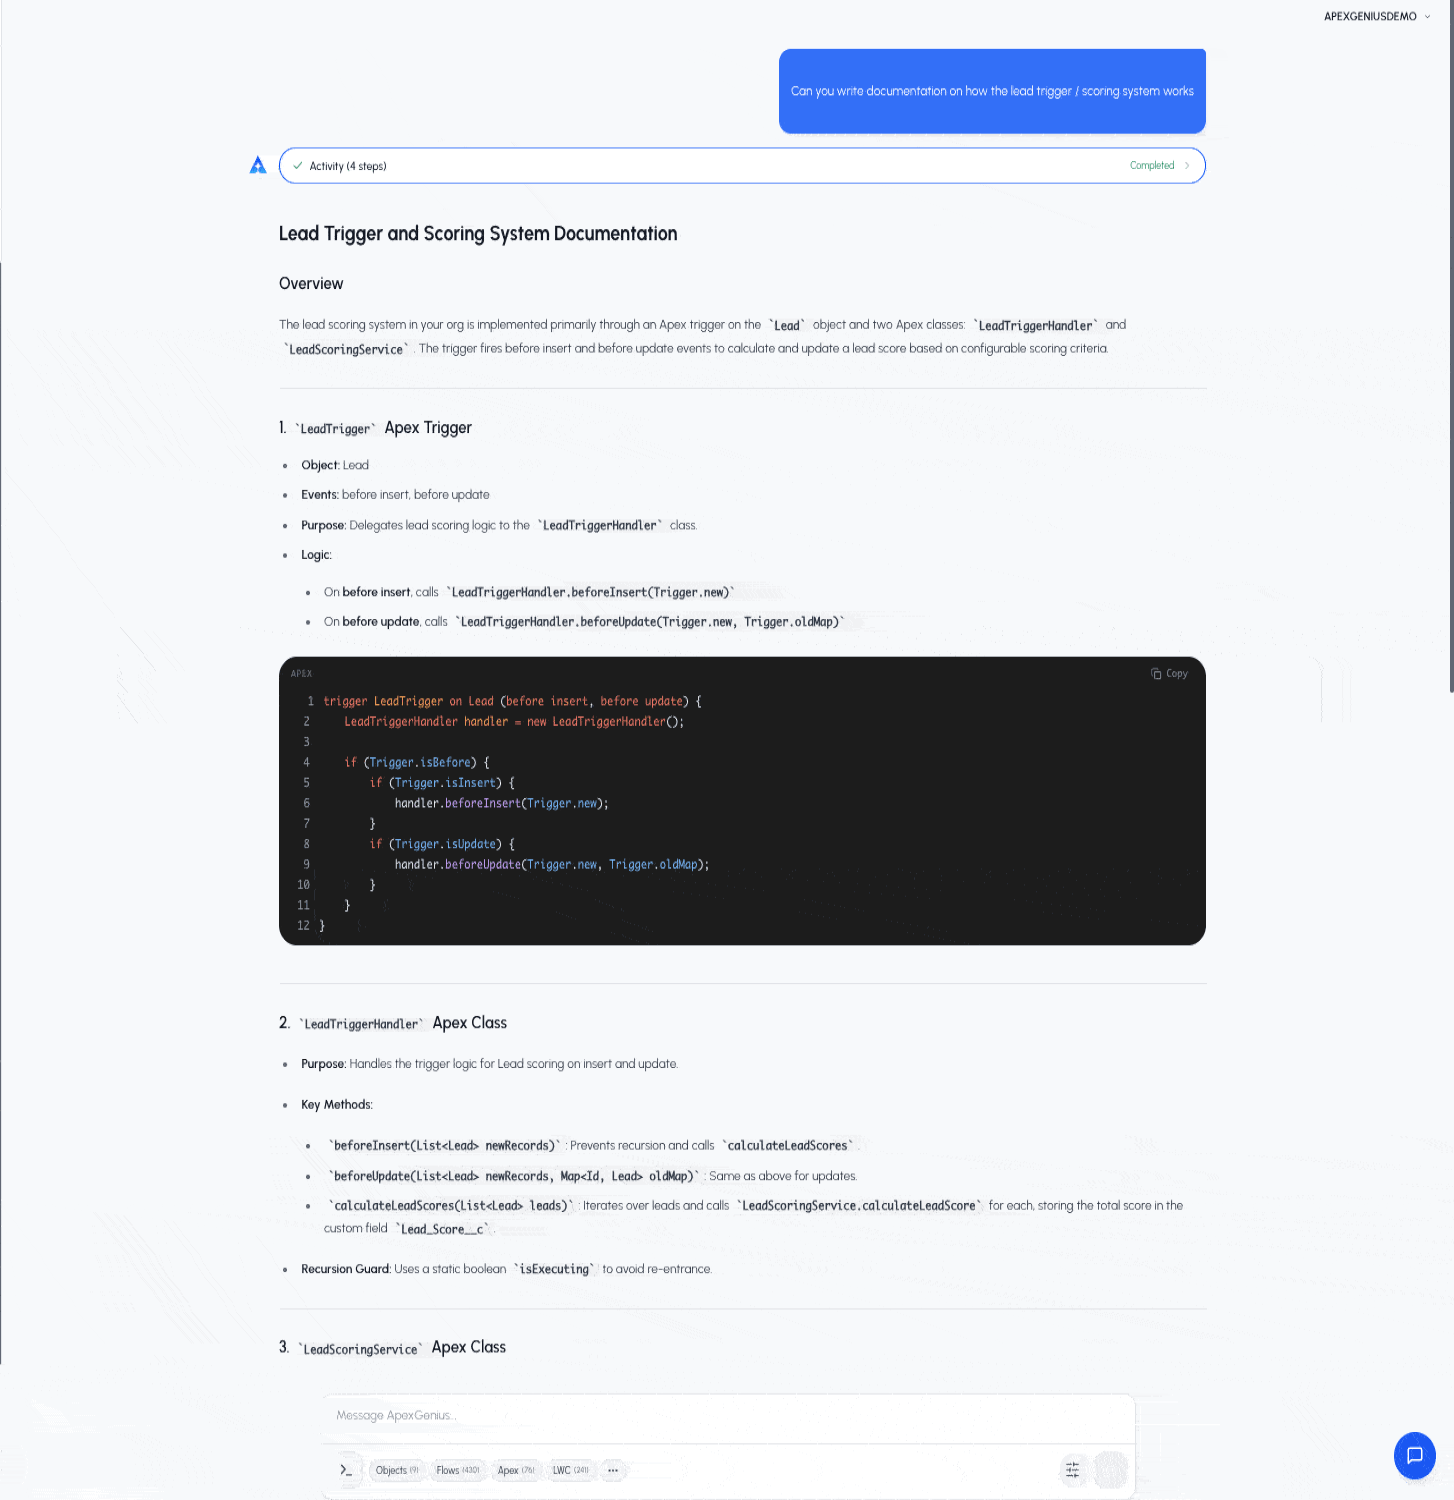Copy the Apex trigger code block

coord(1169,674)
